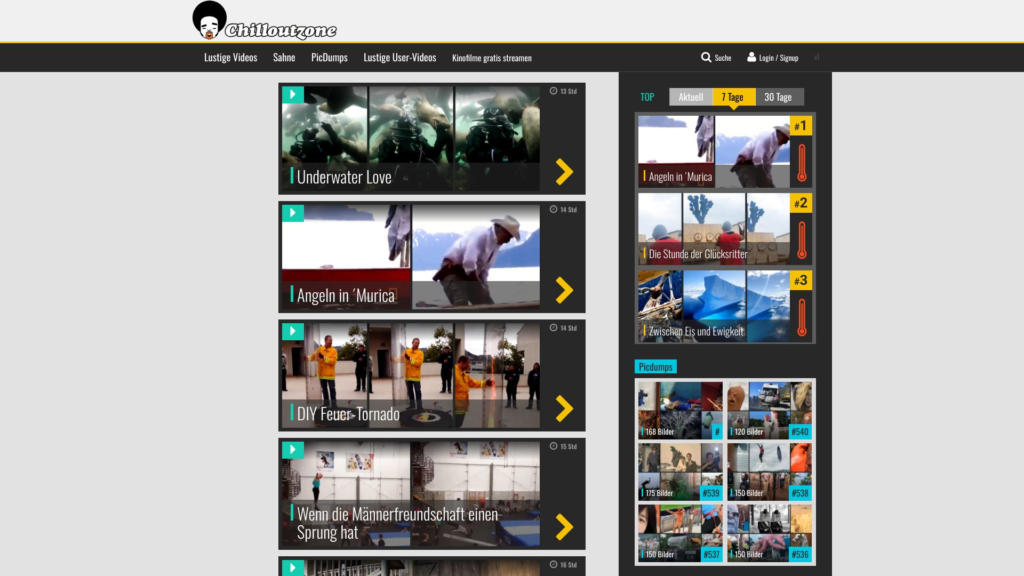
Task: Open Lustige User-Videos section
Action: (400, 57)
